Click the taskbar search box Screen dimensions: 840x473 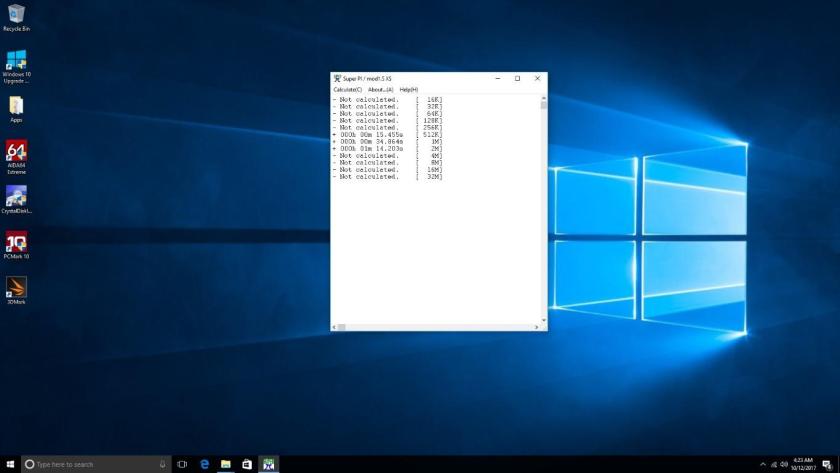click(x=96, y=464)
